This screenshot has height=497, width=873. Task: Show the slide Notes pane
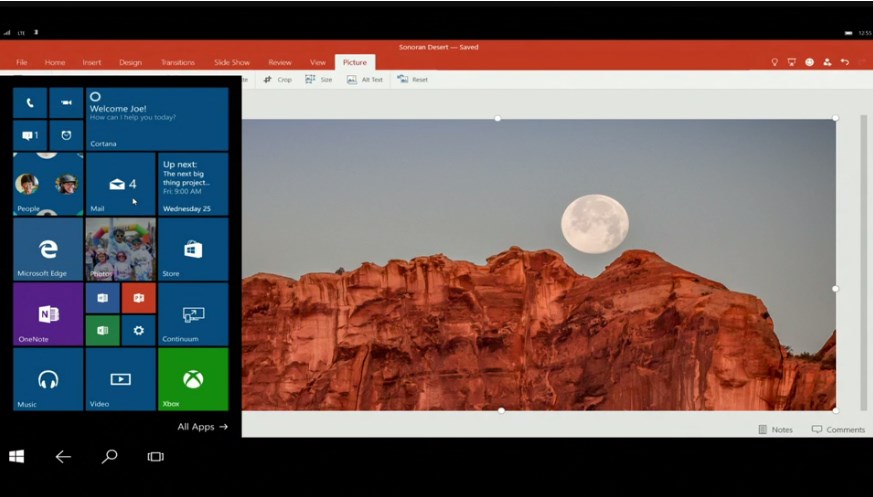[775, 429]
